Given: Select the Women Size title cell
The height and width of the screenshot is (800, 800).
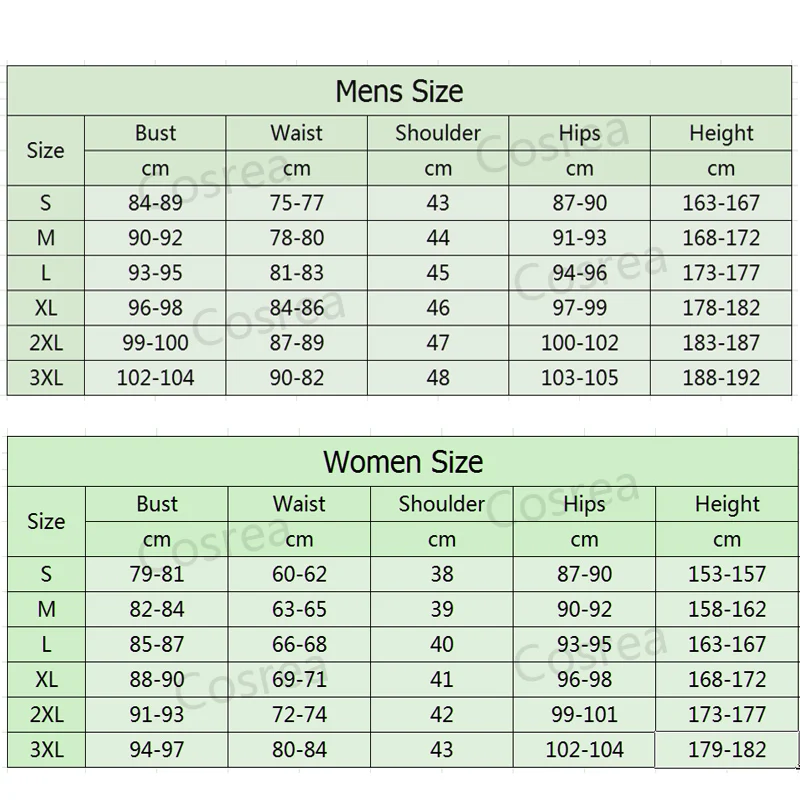Looking at the screenshot, I should [403, 462].
